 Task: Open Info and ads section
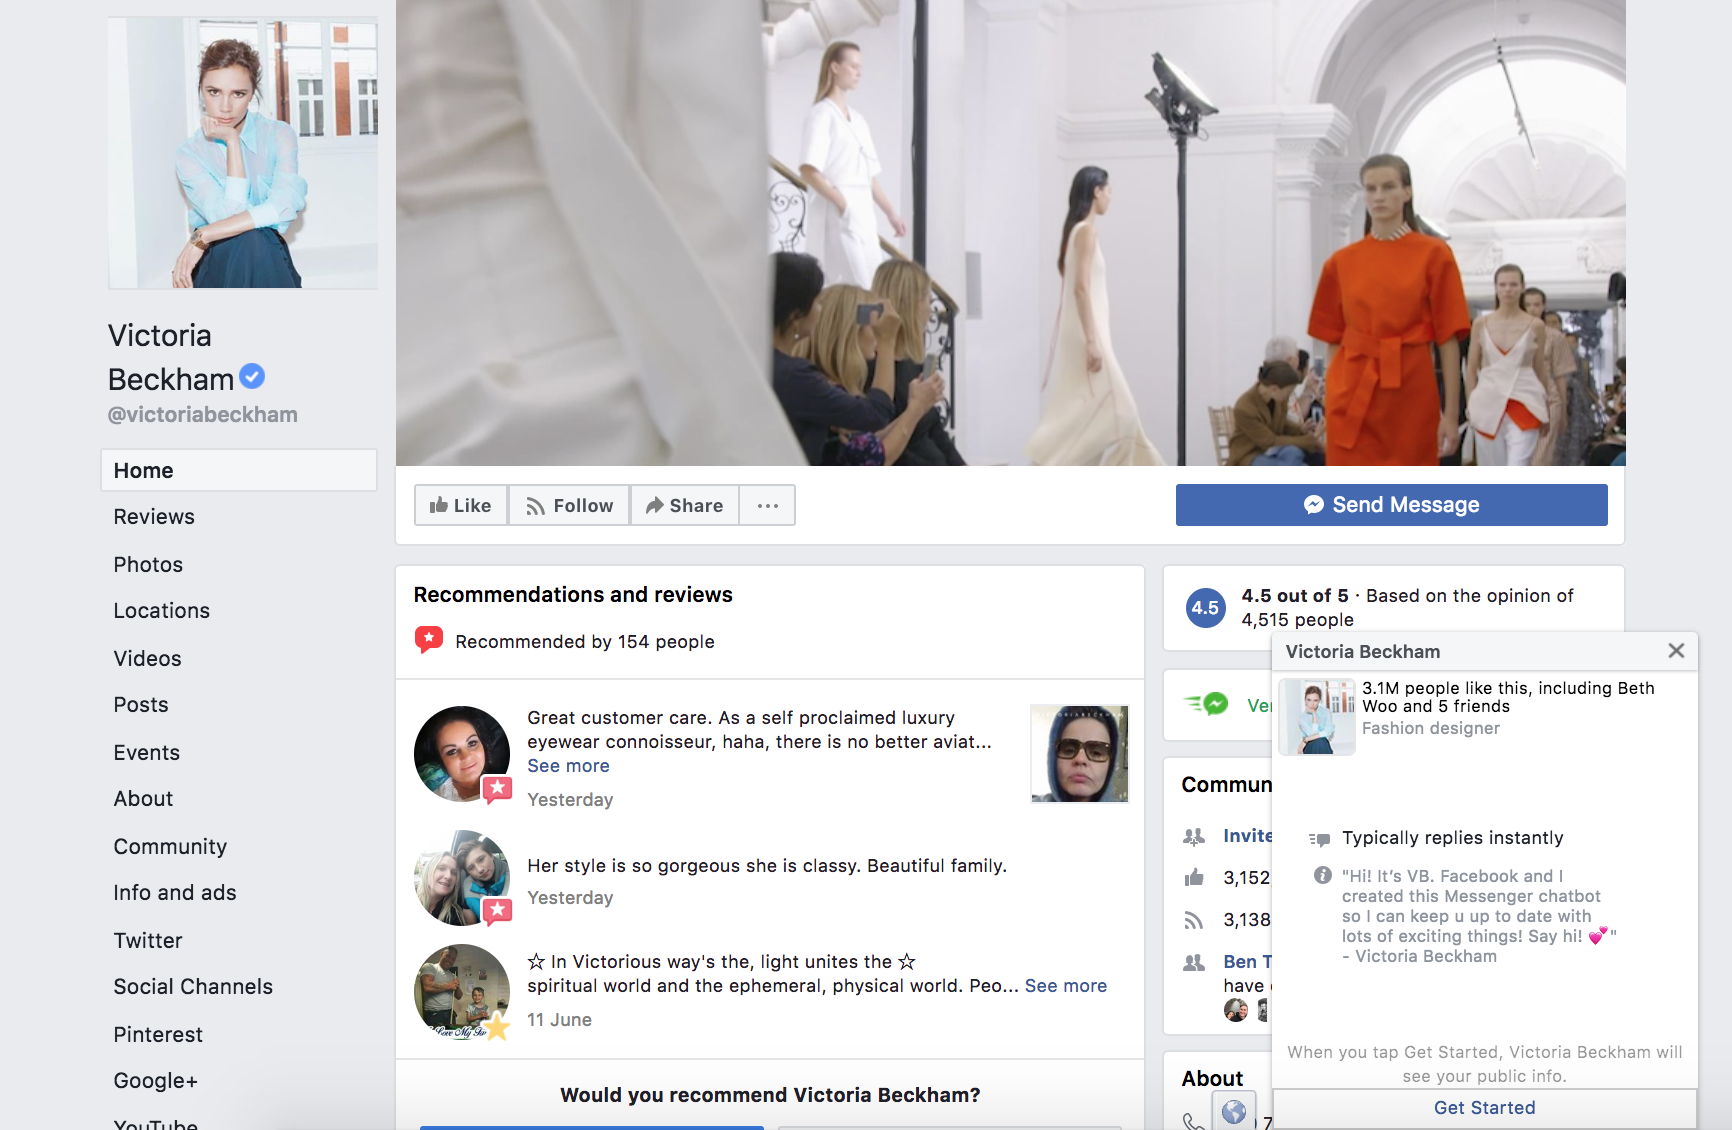[x=175, y=893]
